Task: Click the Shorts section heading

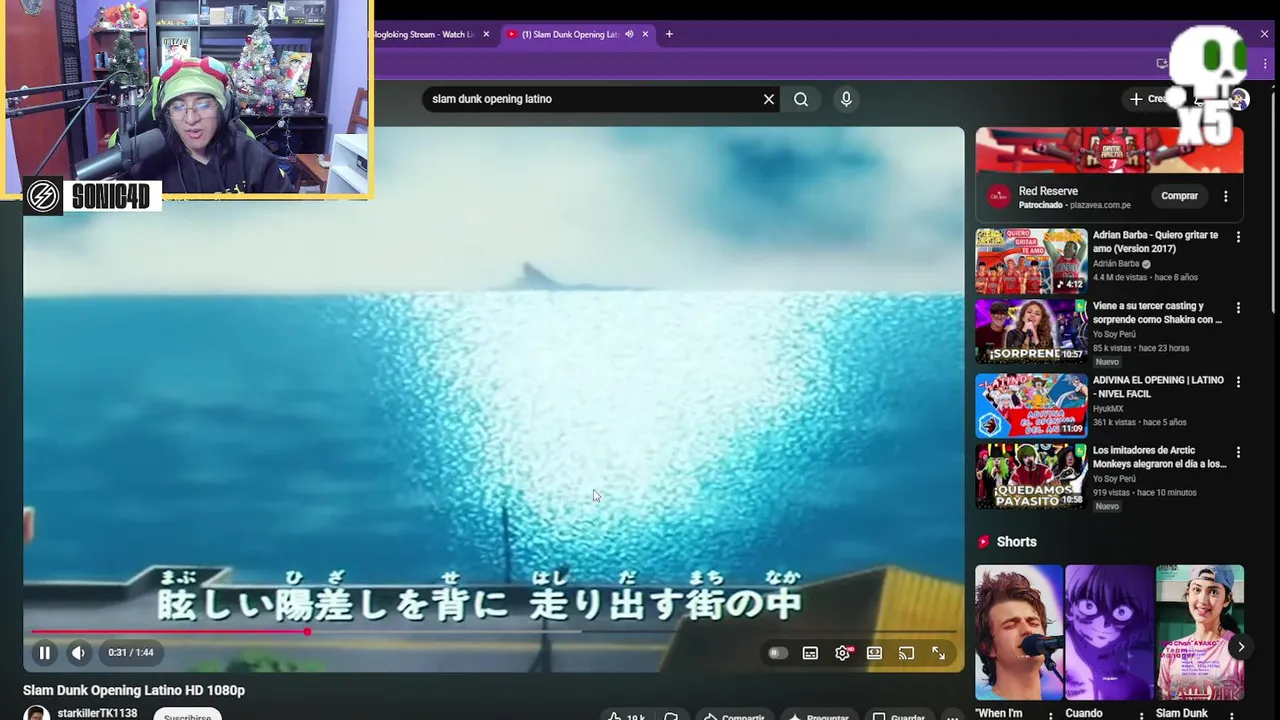Action: [x=1016, y=542]
